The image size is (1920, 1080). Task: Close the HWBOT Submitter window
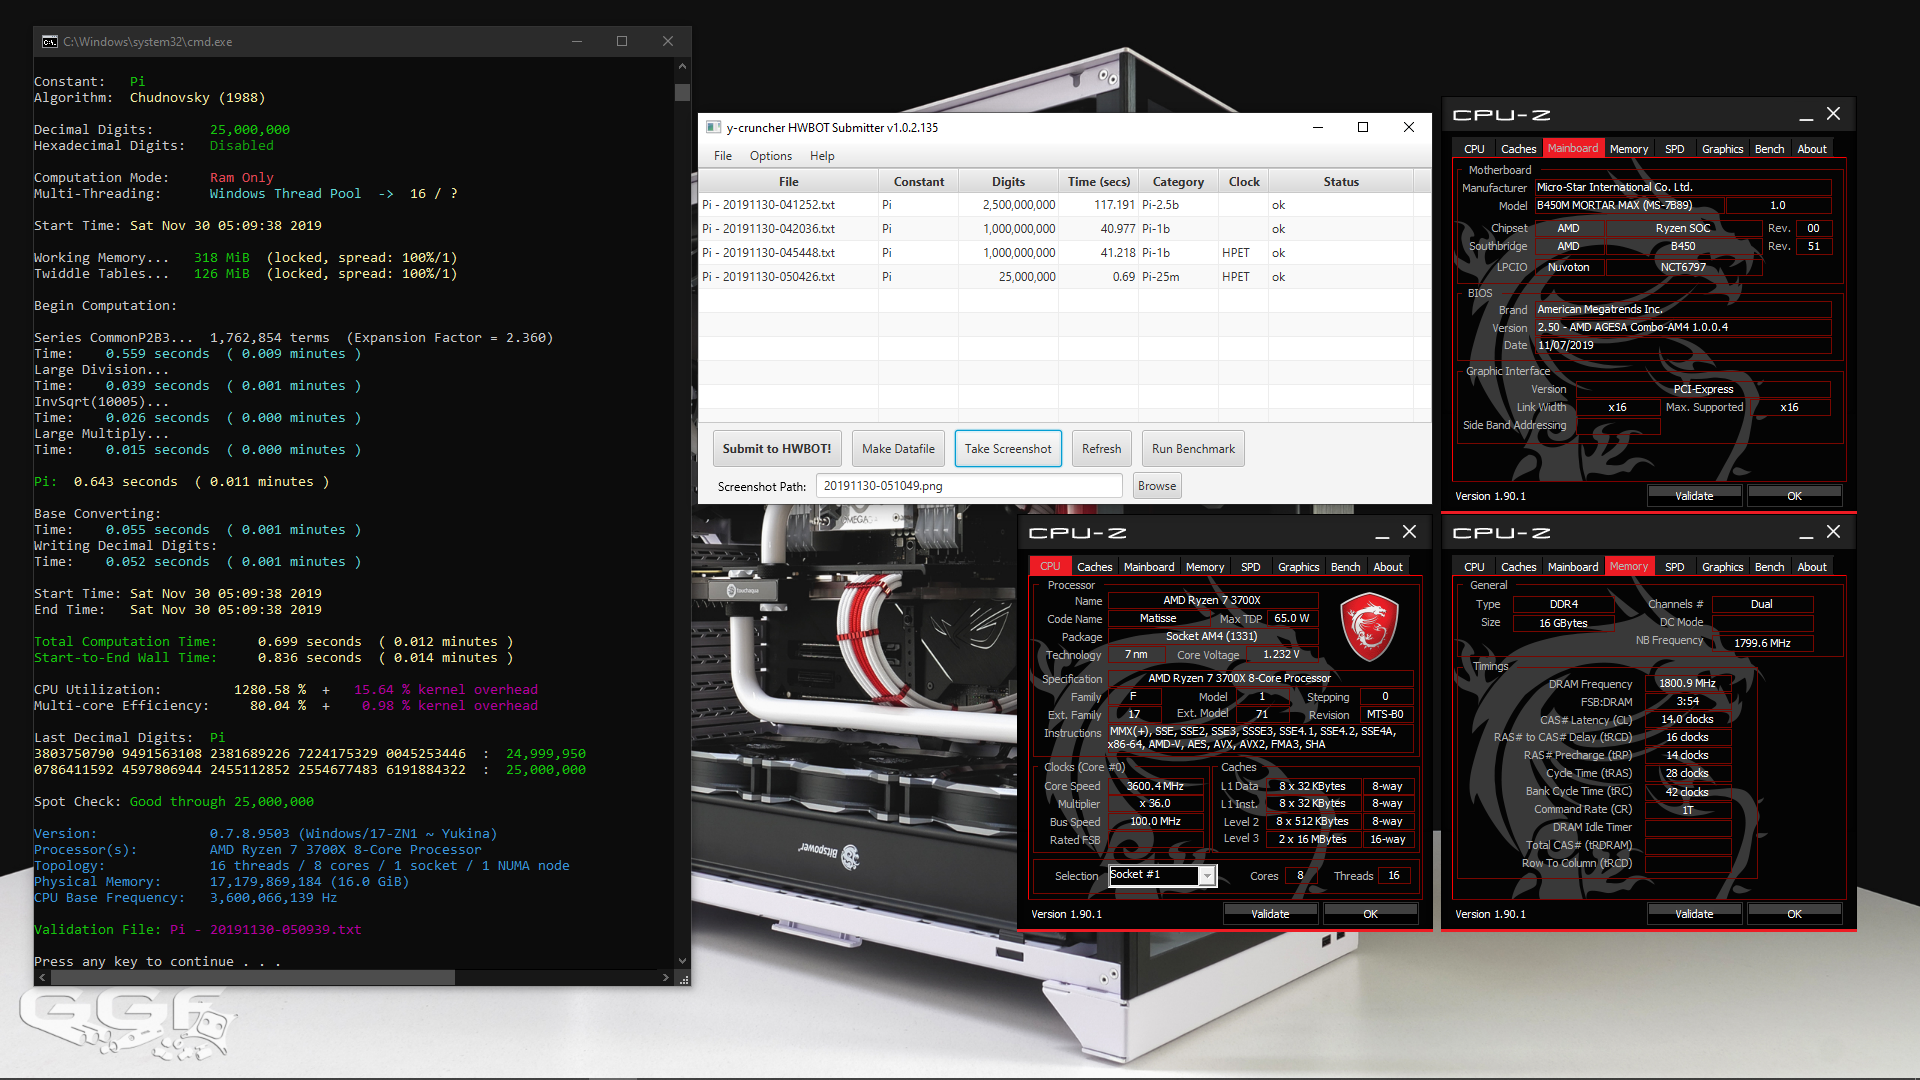[1408, 127]
